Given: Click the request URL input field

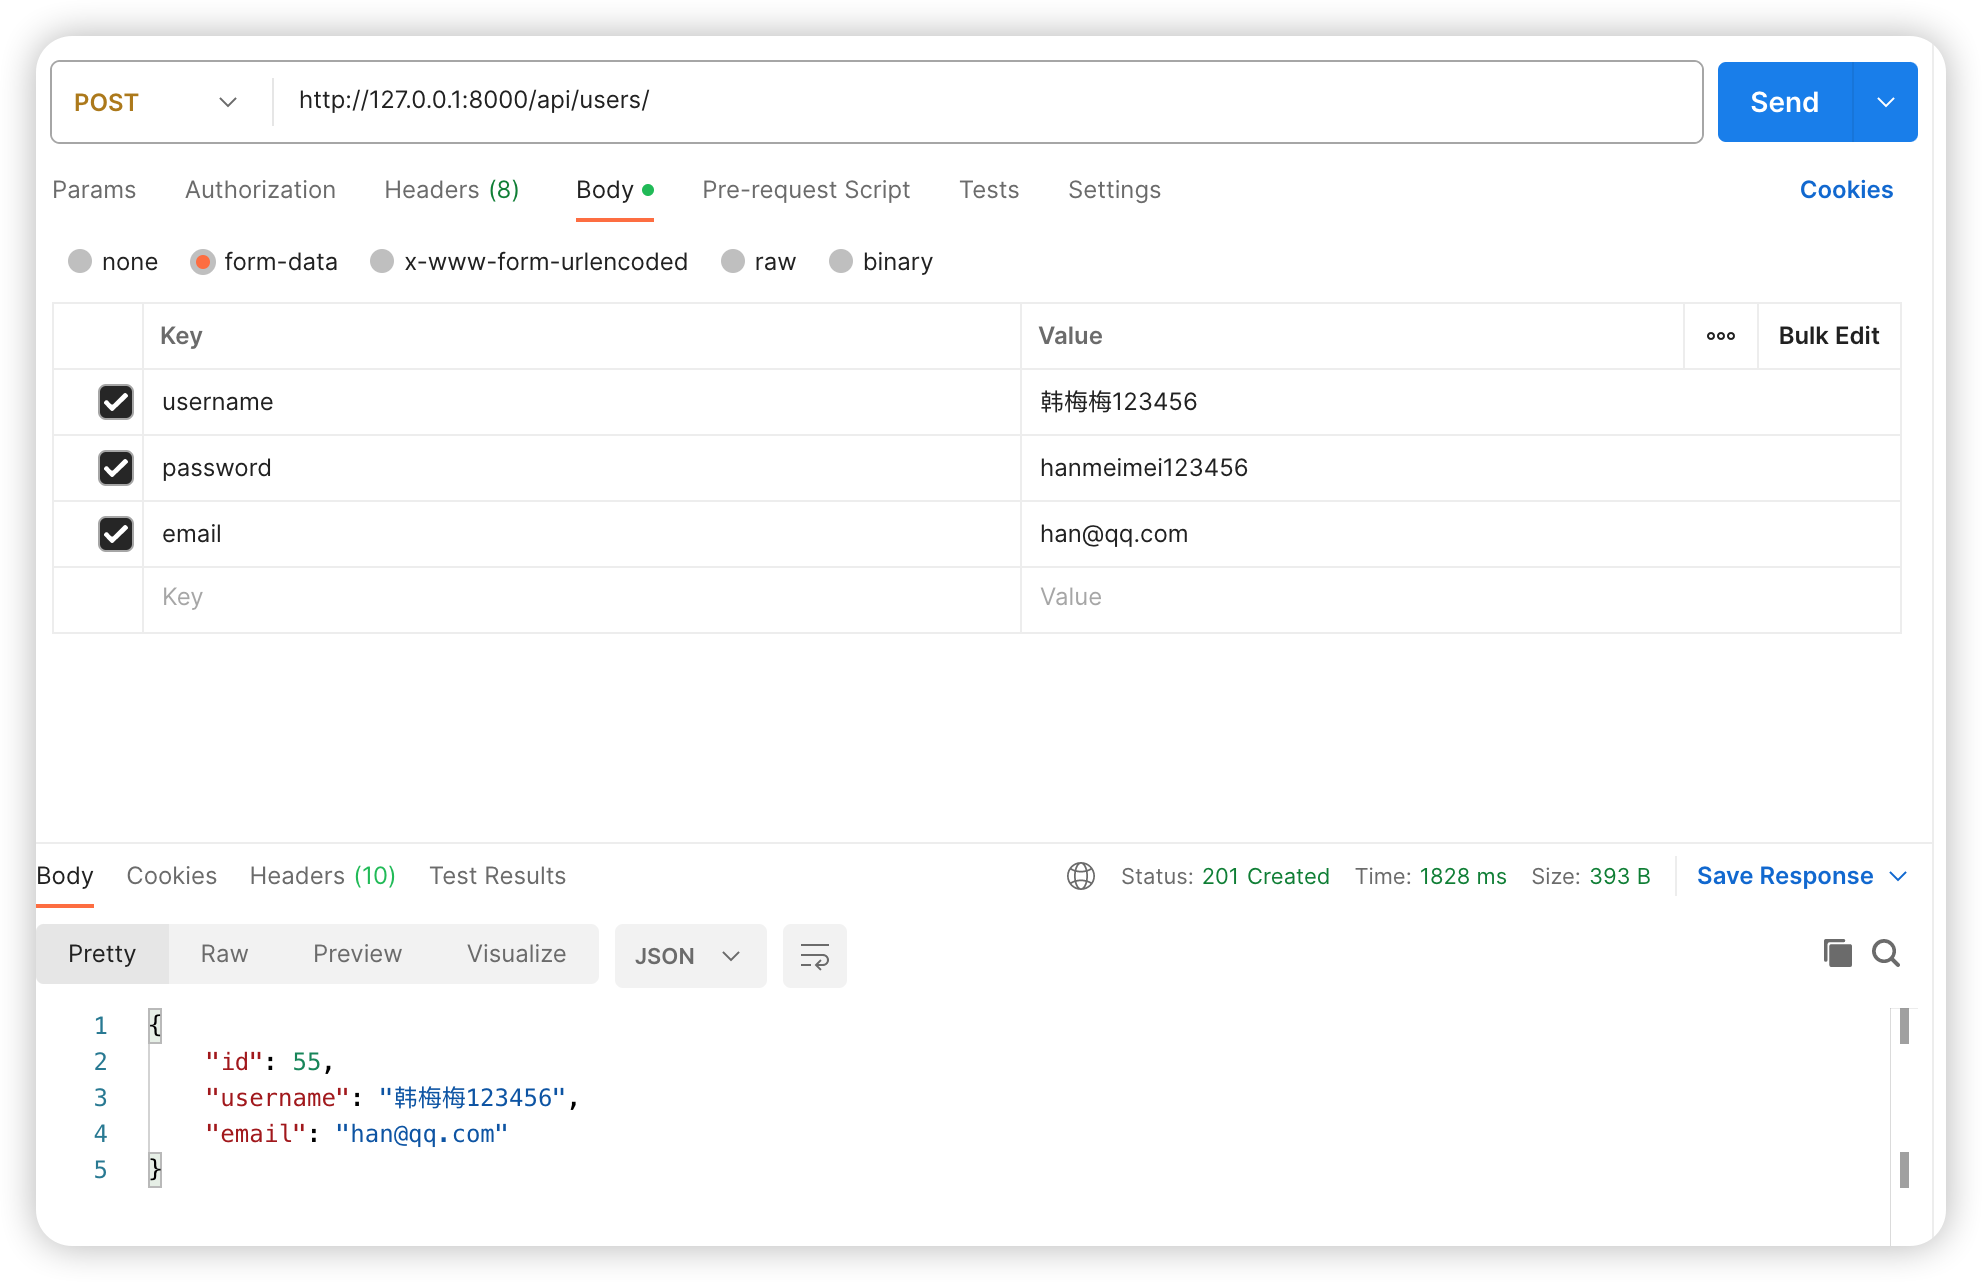Looking at the screenshot, I should coord(986,101).
